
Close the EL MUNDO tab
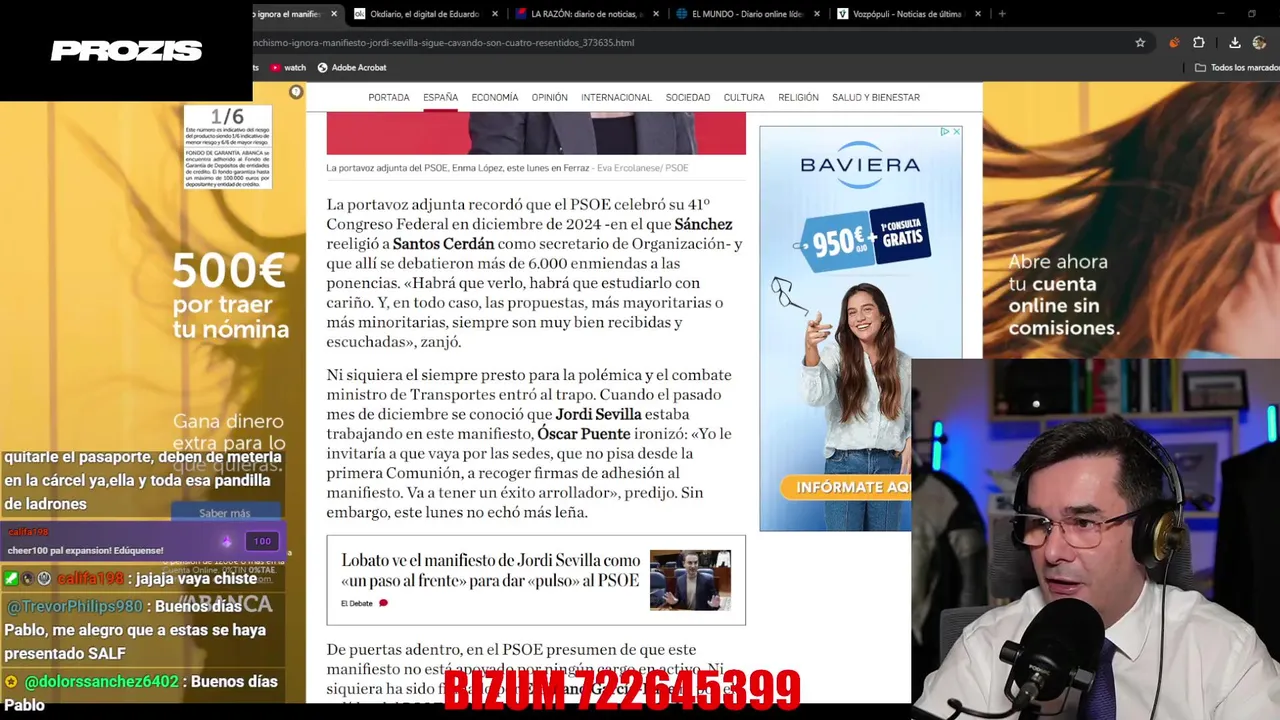(817, 14)
